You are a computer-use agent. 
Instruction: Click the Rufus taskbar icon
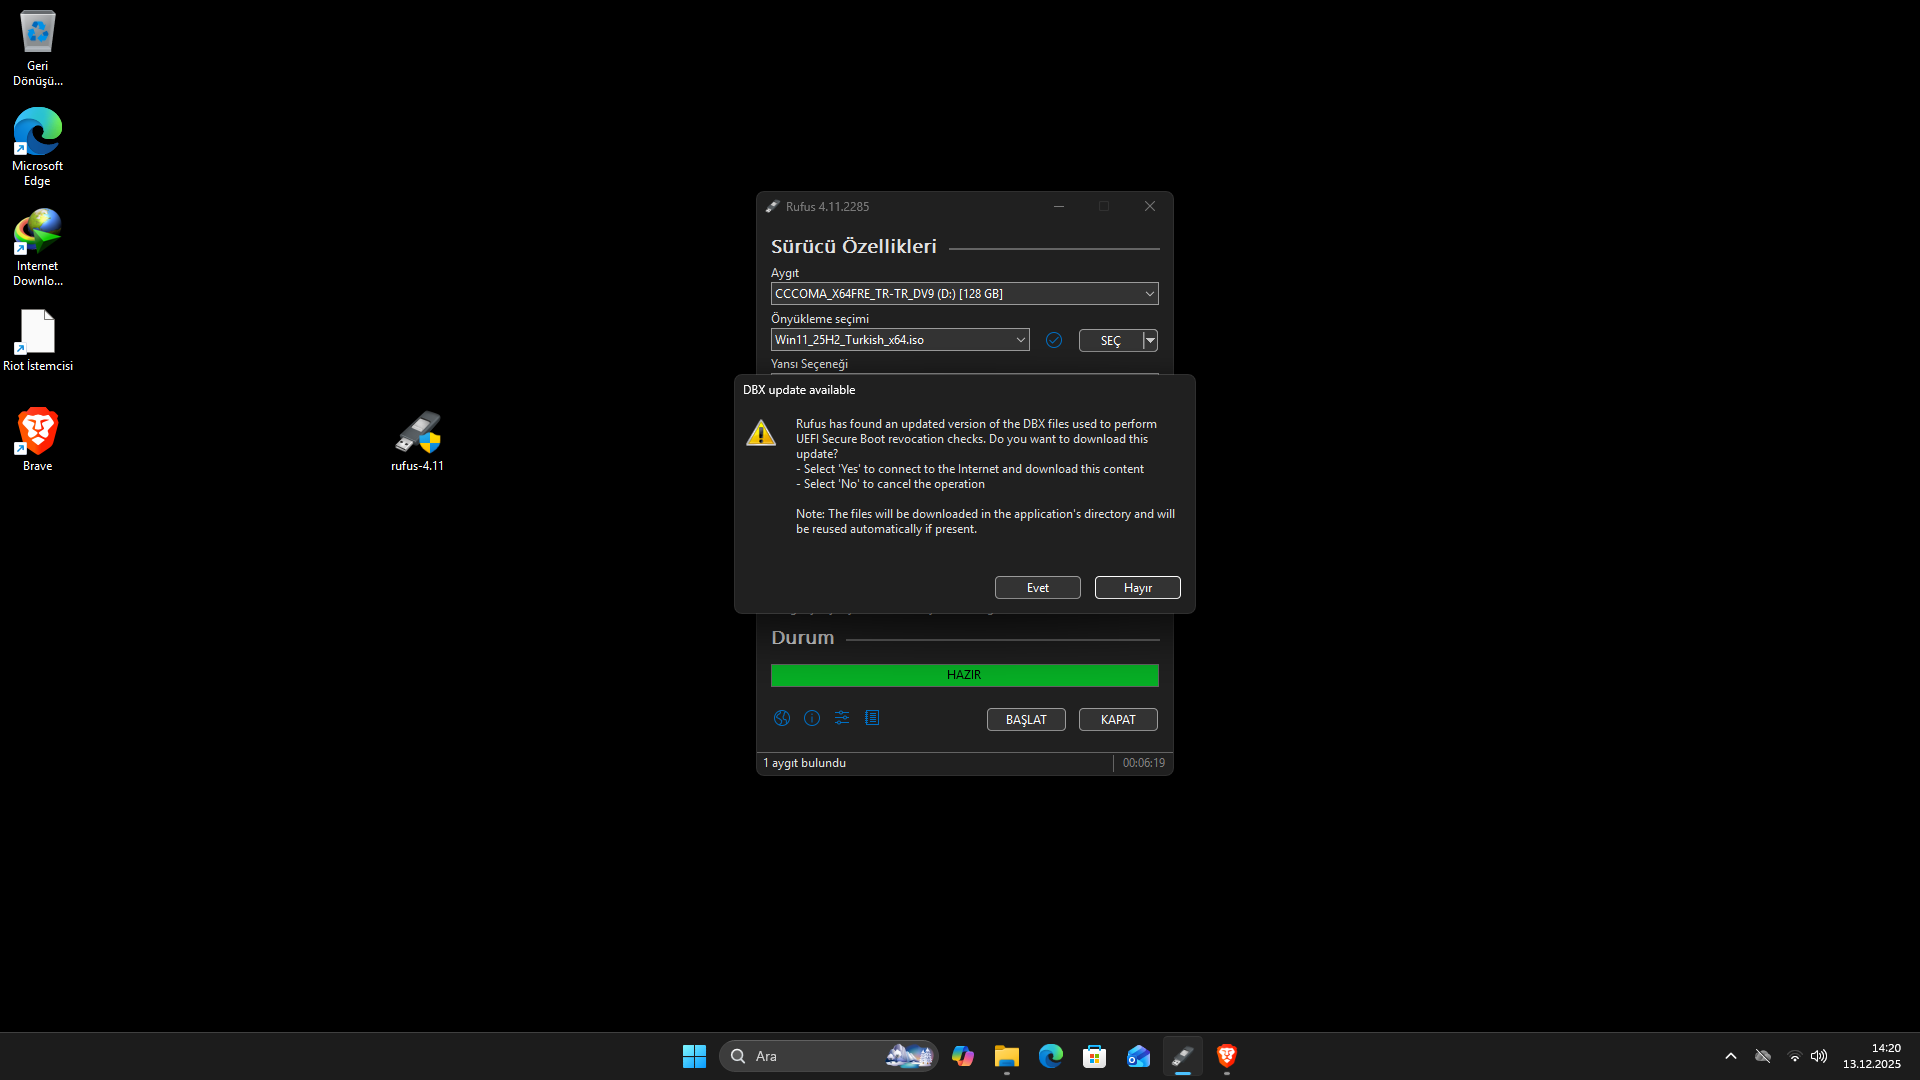point(1183,1056)
